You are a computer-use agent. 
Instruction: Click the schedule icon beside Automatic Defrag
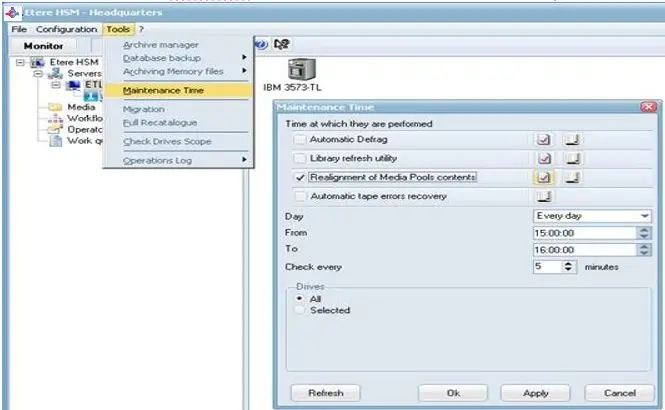pyautogui.click(x=545, y=139)
